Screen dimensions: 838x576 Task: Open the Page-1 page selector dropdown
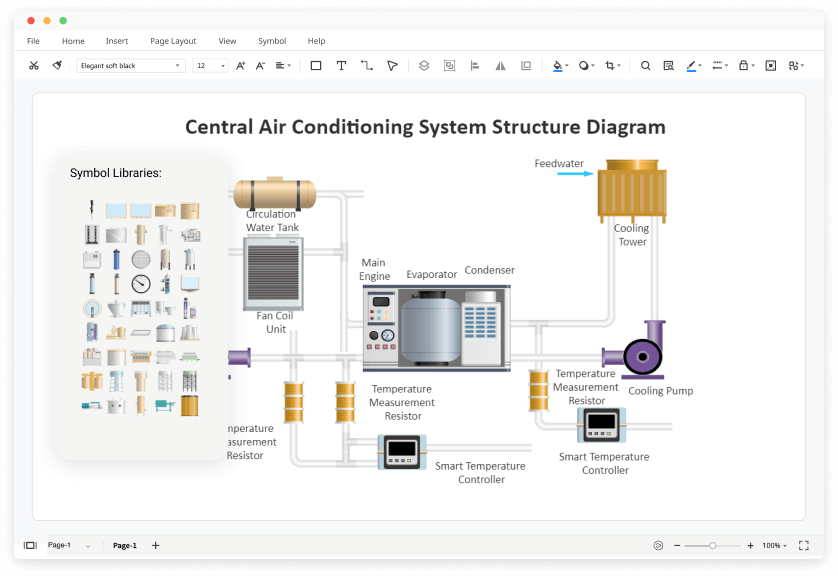point(69,546)
